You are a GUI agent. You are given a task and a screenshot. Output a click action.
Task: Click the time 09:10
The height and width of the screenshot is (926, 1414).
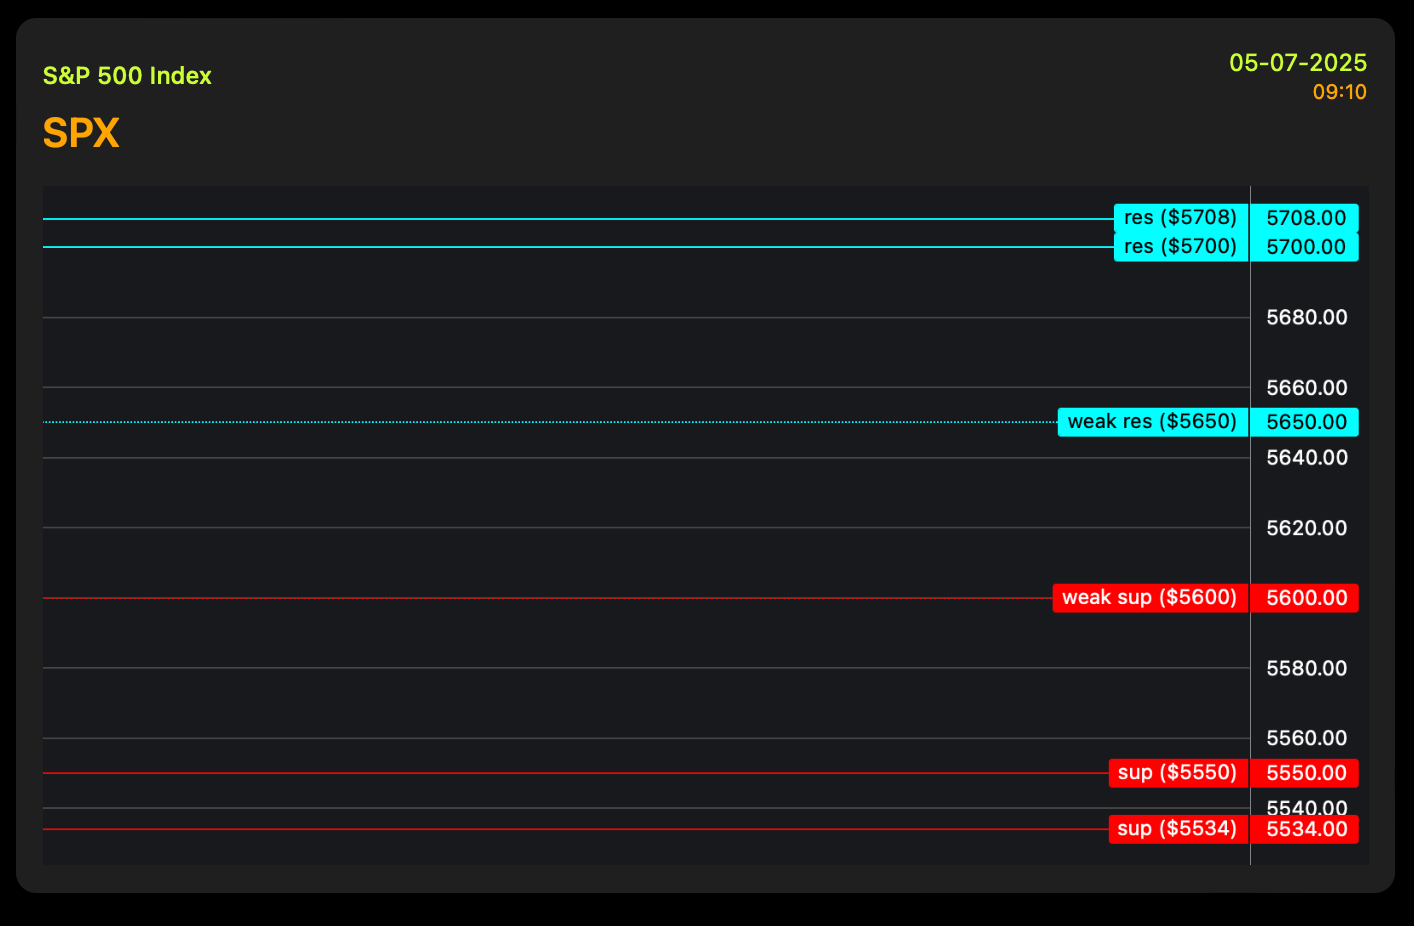pos(1340,92)
